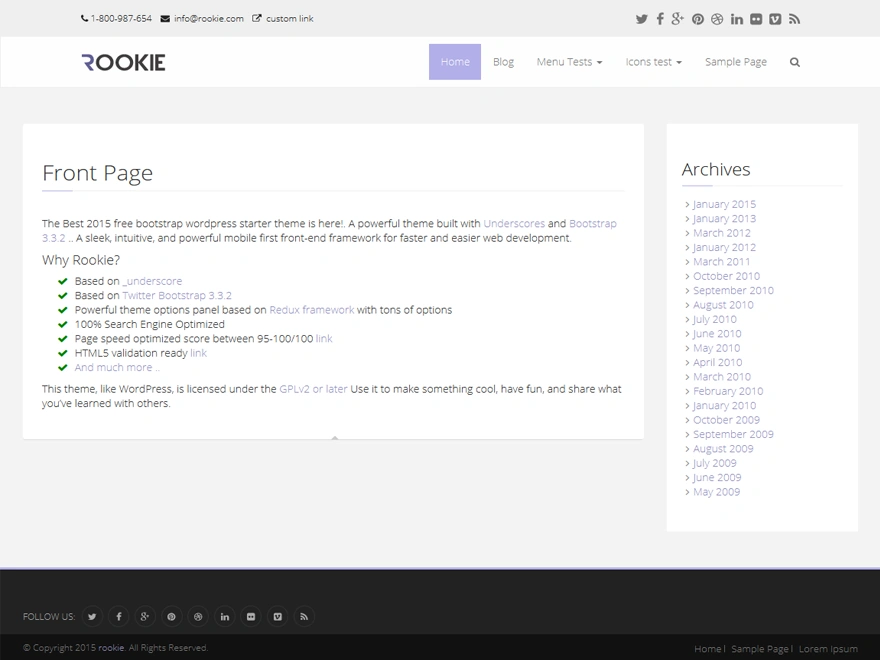Open the January 2013 archive
This screenshot has height=660, width=880.
click(x=724, y=219)
